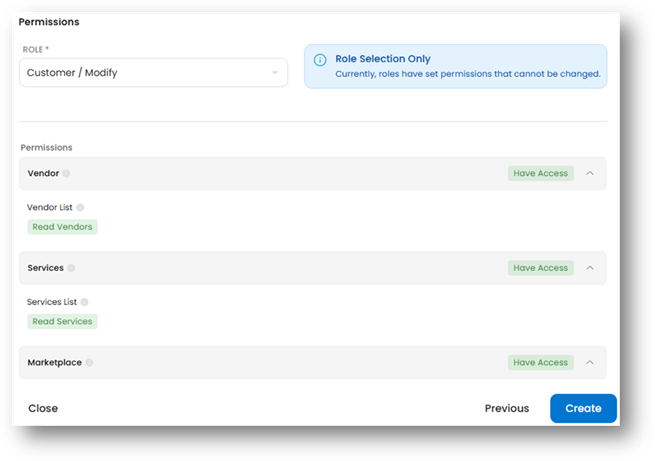Click info icon next to Vendor heading
655x461 pixels.
66,173
